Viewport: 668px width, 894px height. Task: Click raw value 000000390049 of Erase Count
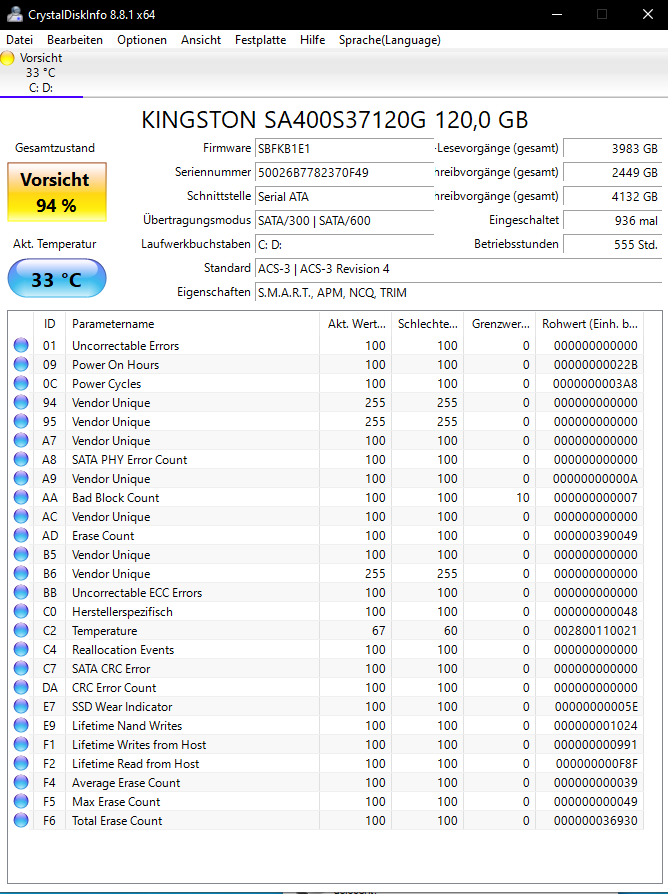click(x=596, y=536)
